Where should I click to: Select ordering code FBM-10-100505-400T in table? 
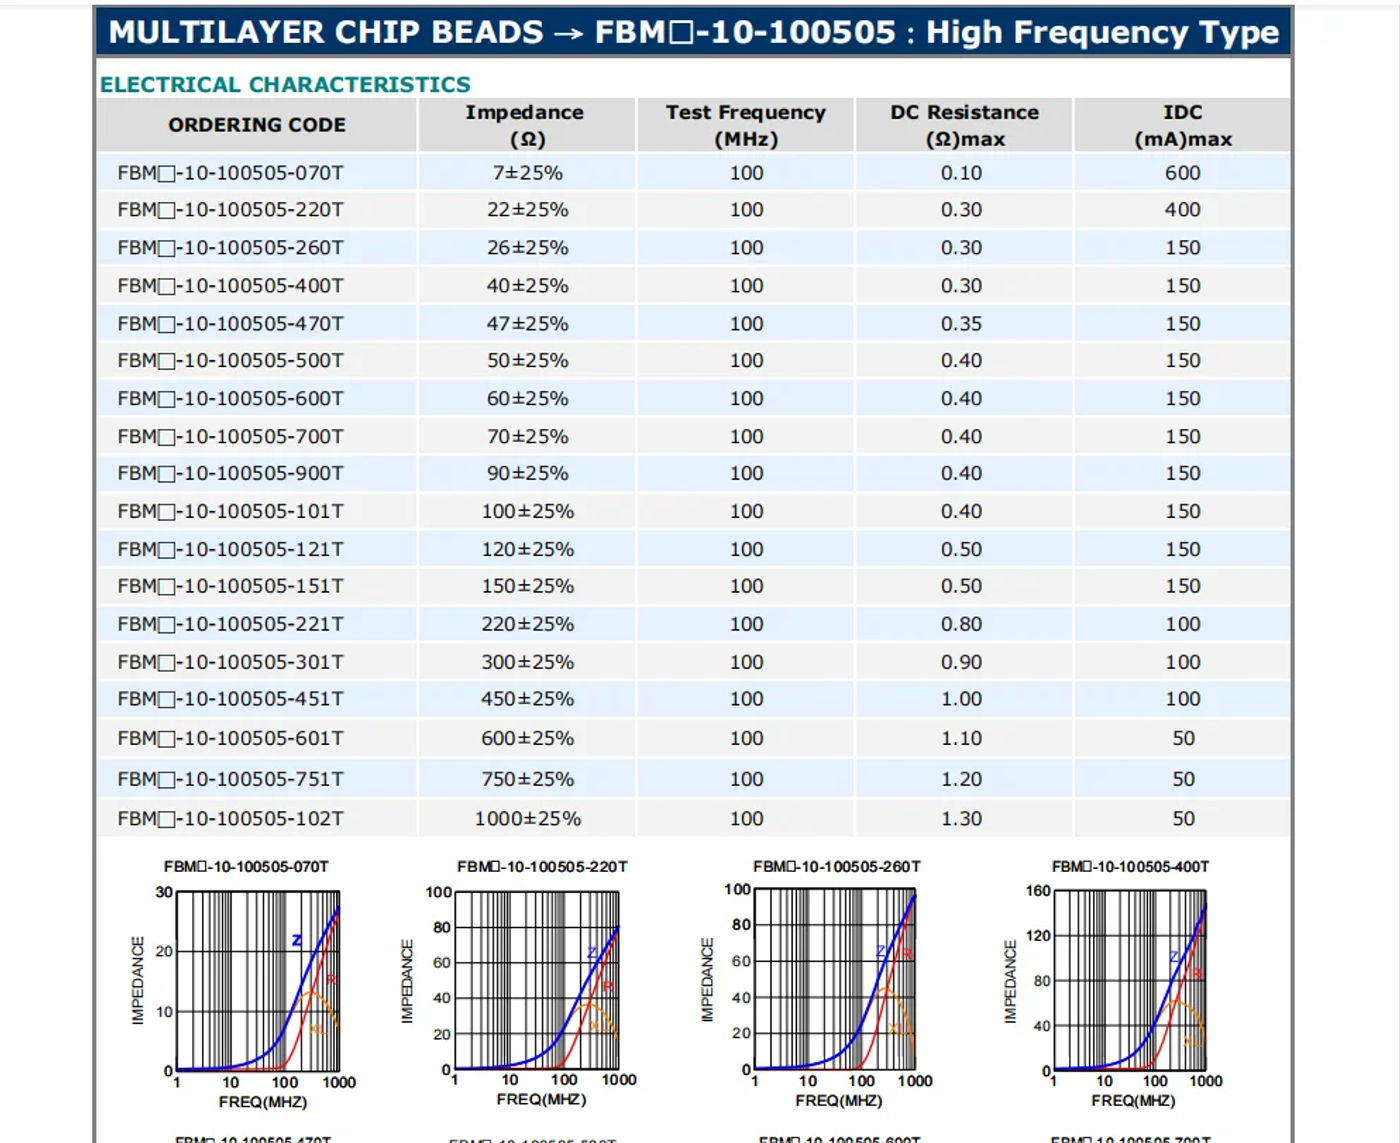tap(231, 286)
